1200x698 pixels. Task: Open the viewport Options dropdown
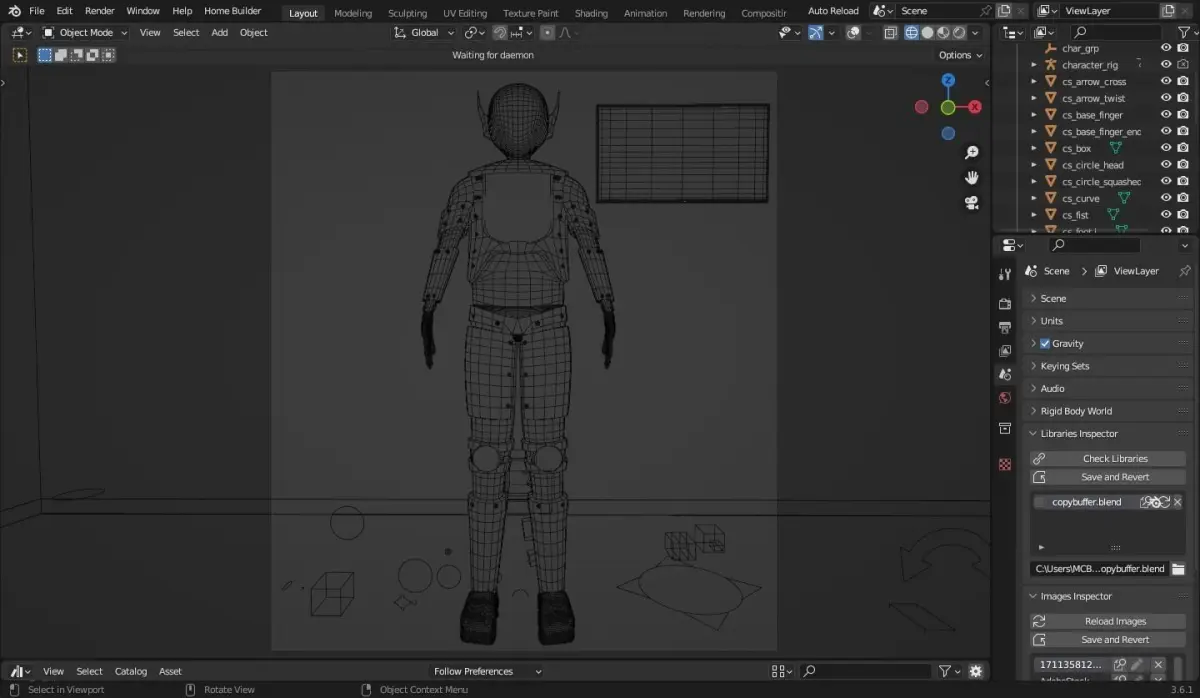tap(960, 55)
